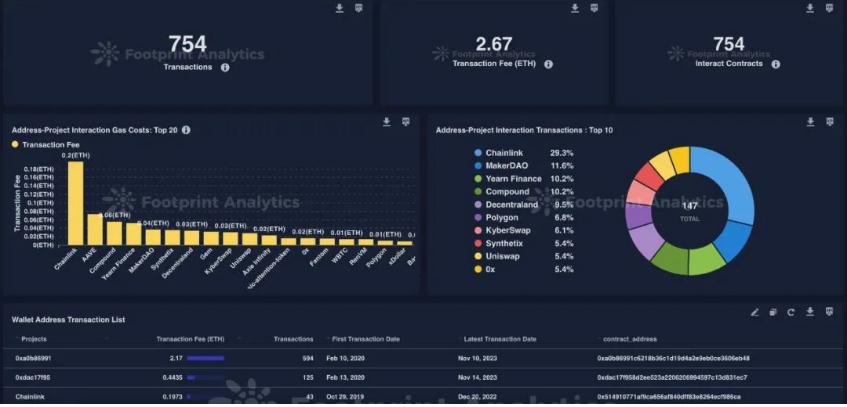Image resolution: width=847 pixels, height=407 pixels.
Task: Click the Compound bar in gas chart
Action: pyautogui.click(x=114, y=233)
